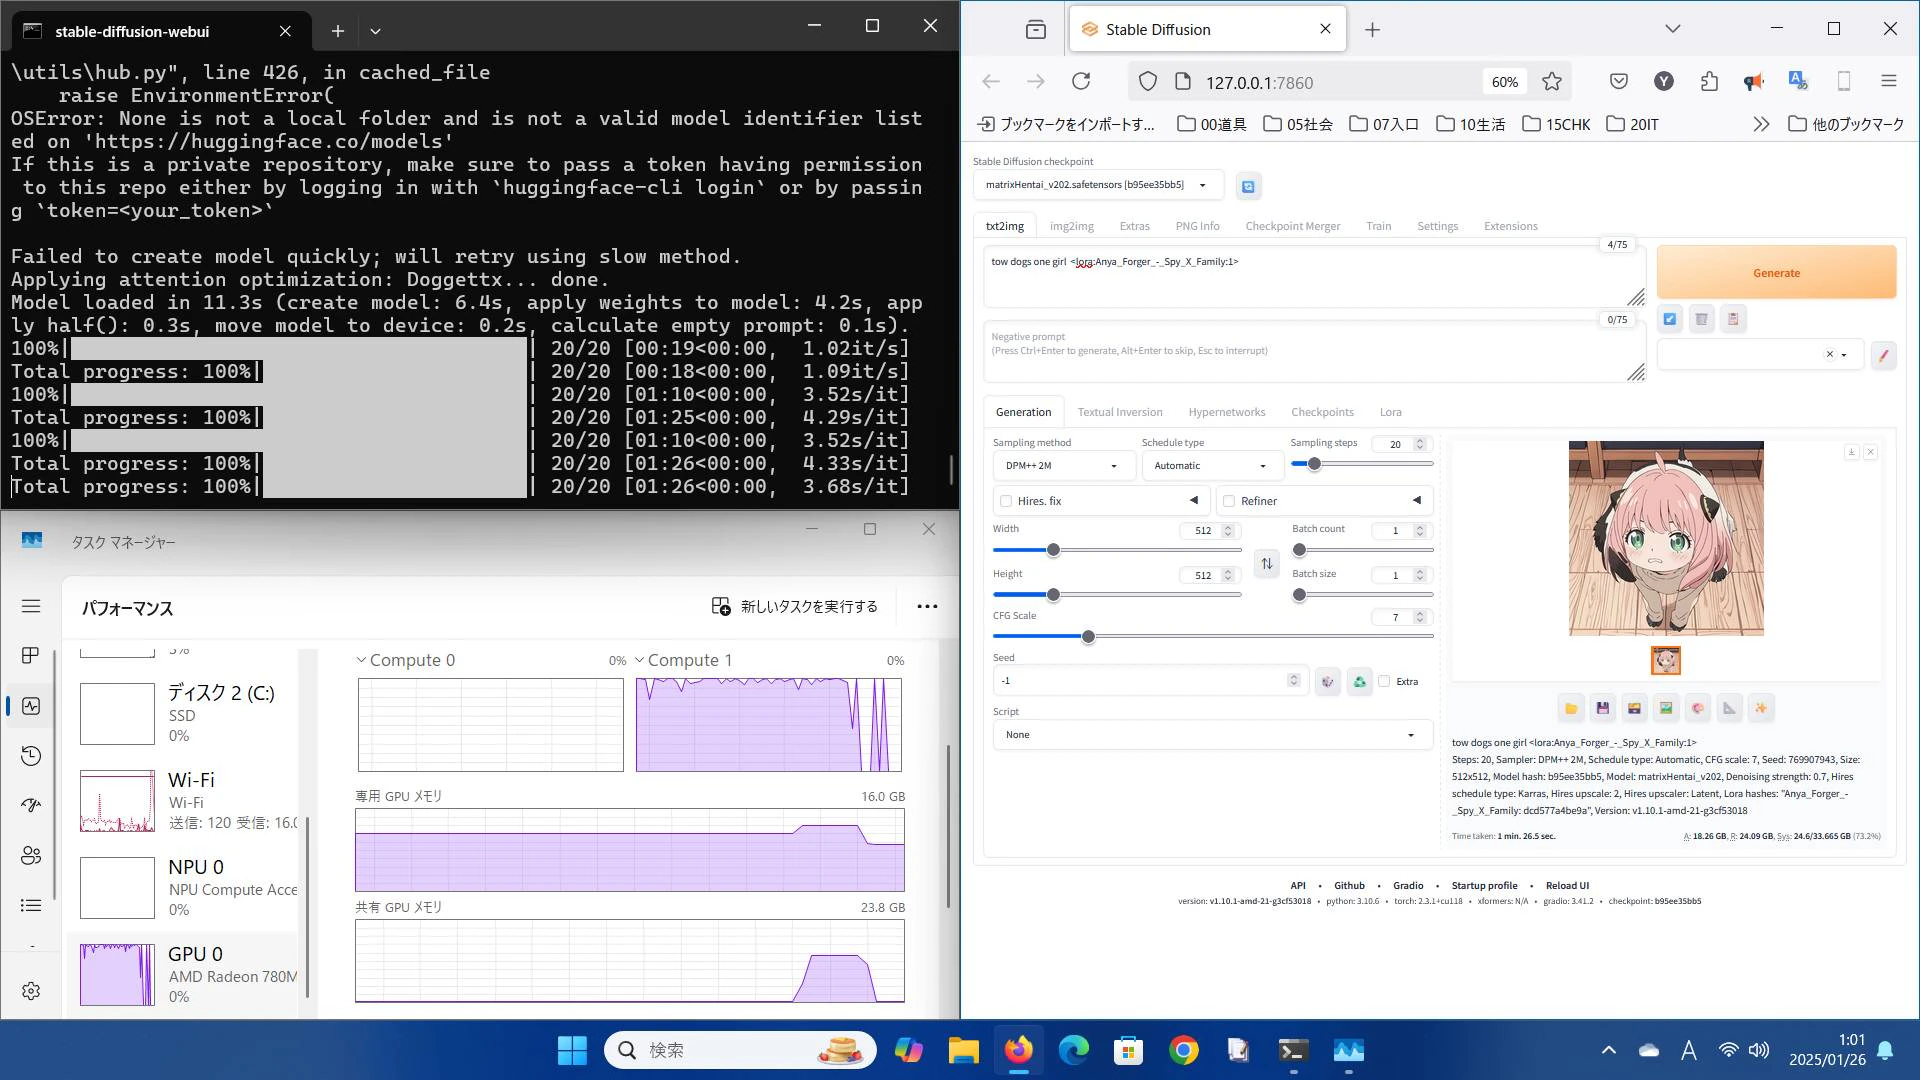
Task: Reuse last seed with recycle button
Action: (1360, 682)
